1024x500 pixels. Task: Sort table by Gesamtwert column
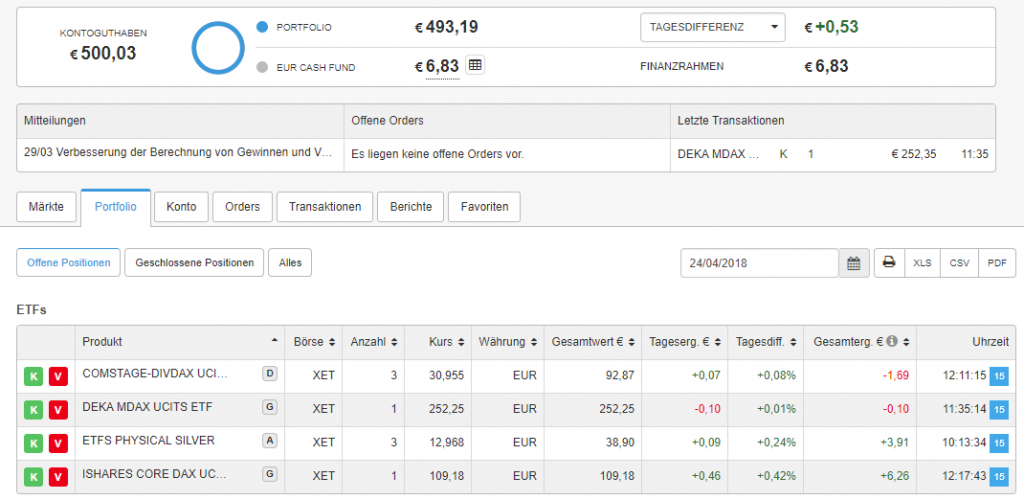[590, 342]
